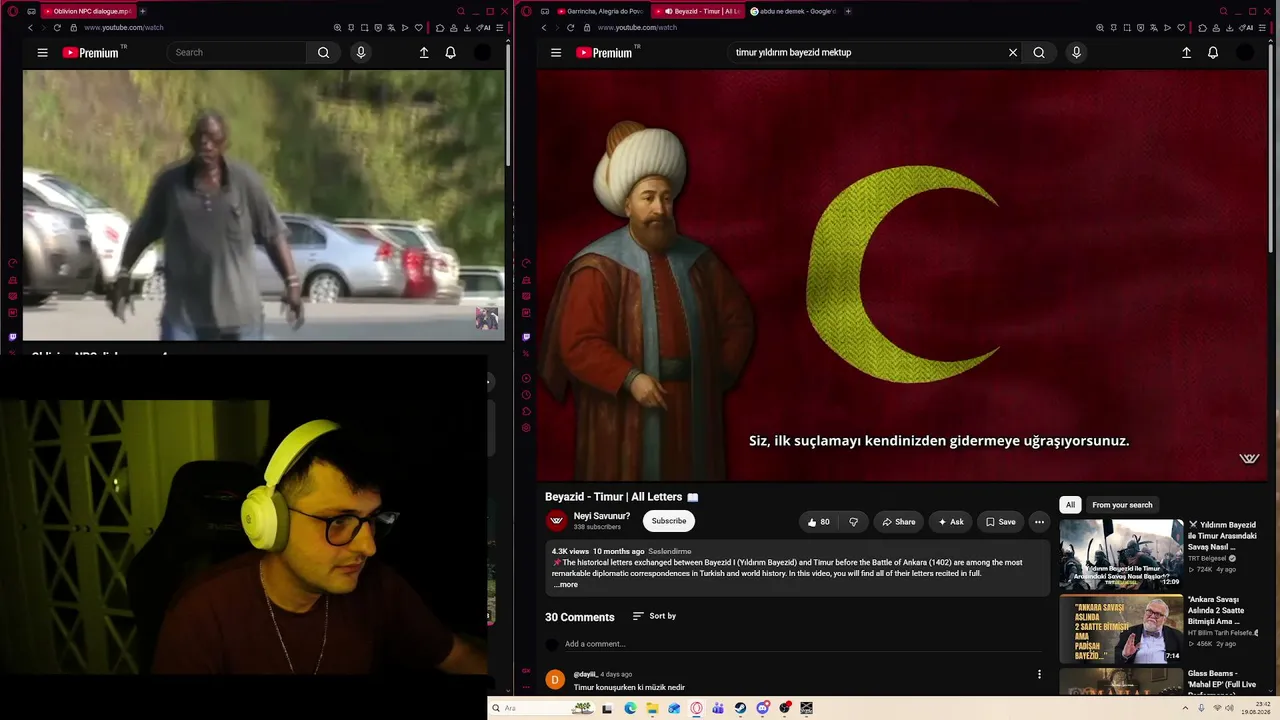The image size is (1280, 720).
Task: Open the YouTube Premium logo in left window
Action: pyautogui.click(x=90, y=53)
